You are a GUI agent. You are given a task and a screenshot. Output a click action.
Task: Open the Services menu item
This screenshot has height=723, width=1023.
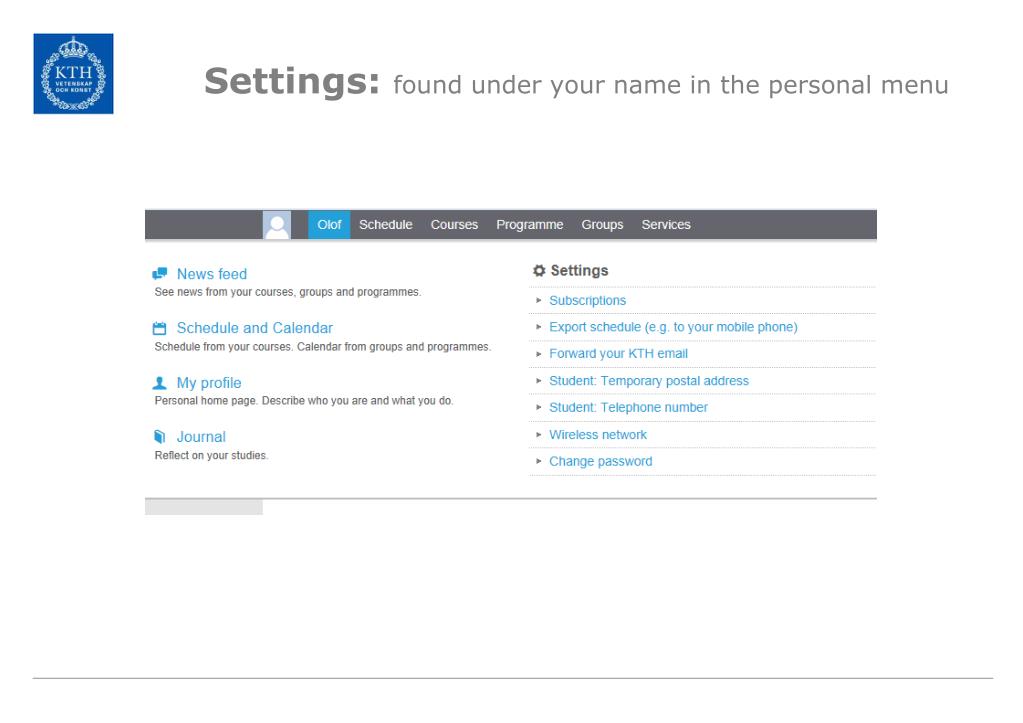tap(665, 225)
